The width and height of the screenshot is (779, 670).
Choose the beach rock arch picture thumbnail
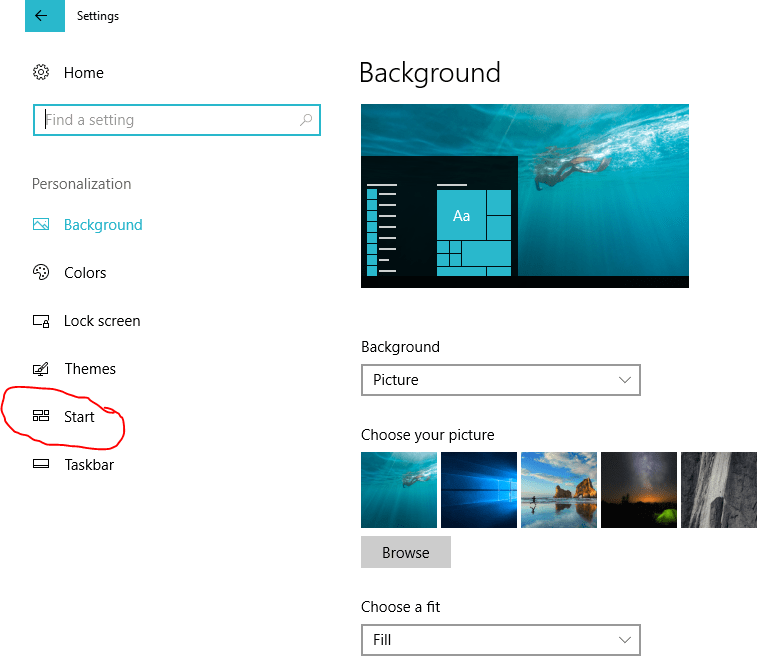[x=559, y=490]
